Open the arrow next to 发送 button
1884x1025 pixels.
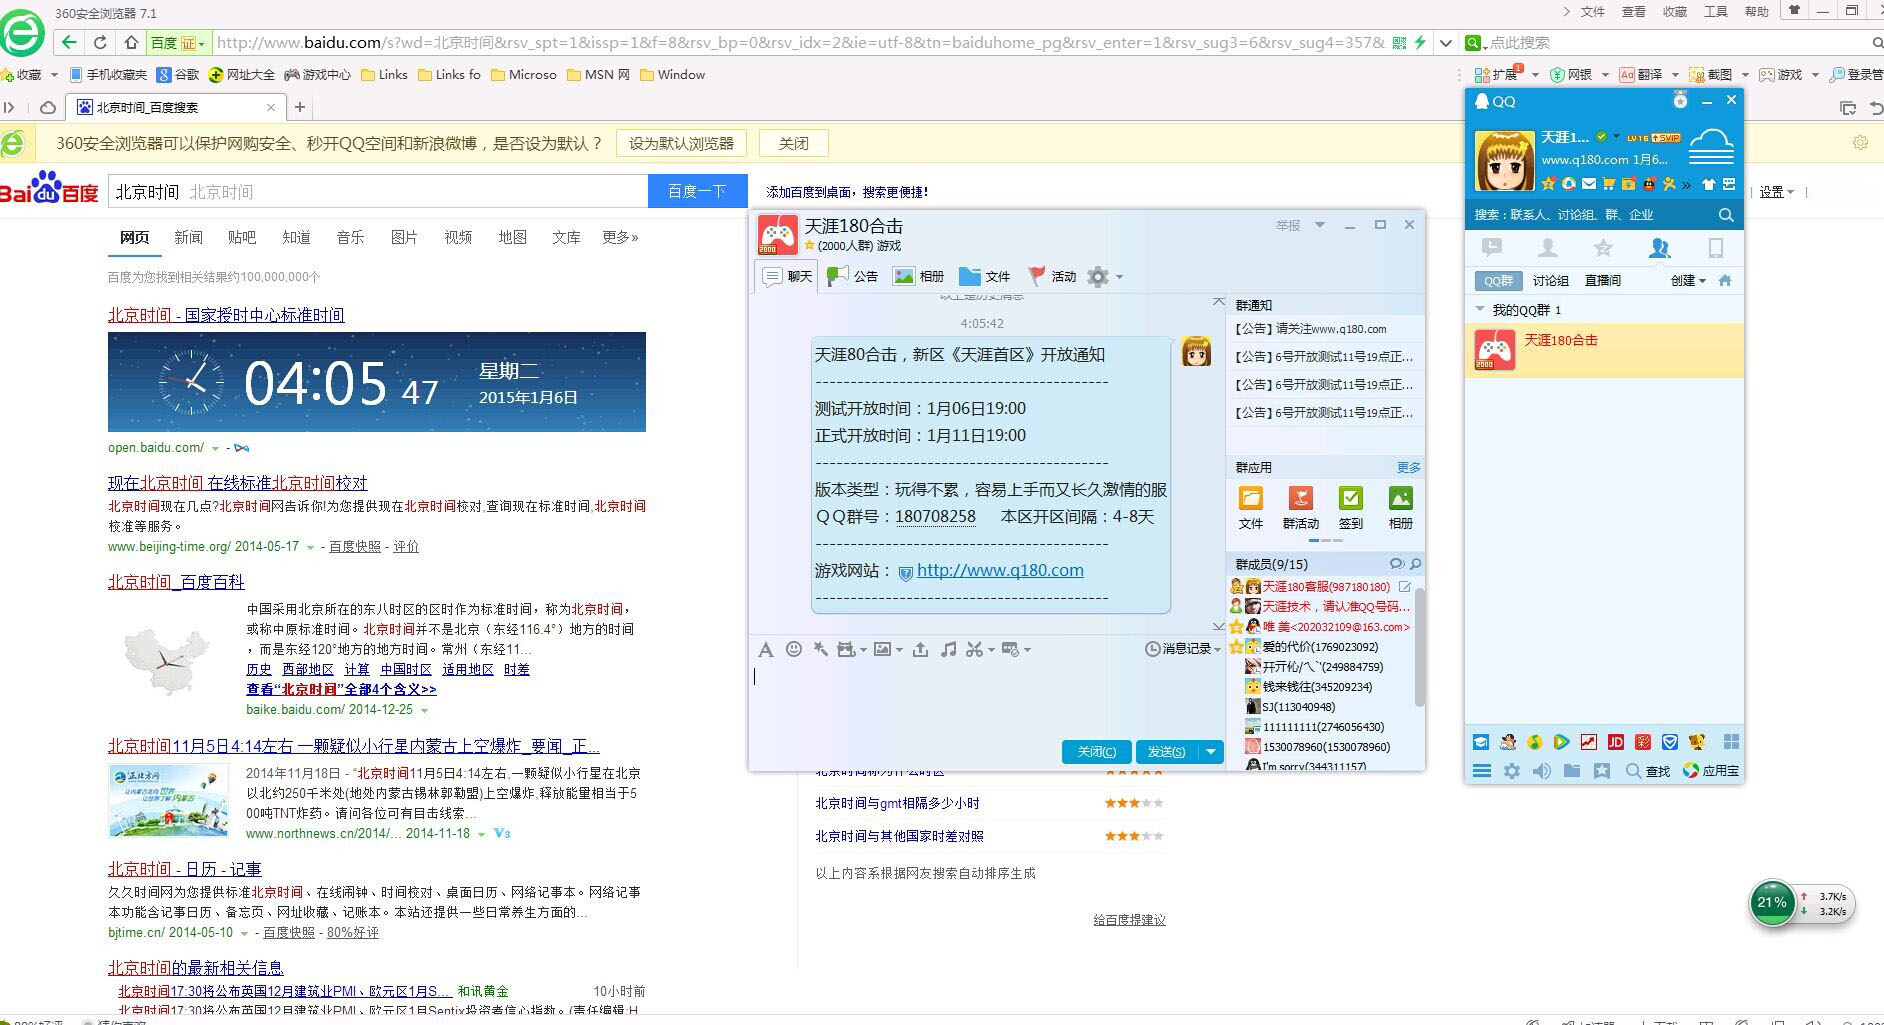pos(1211,752)
